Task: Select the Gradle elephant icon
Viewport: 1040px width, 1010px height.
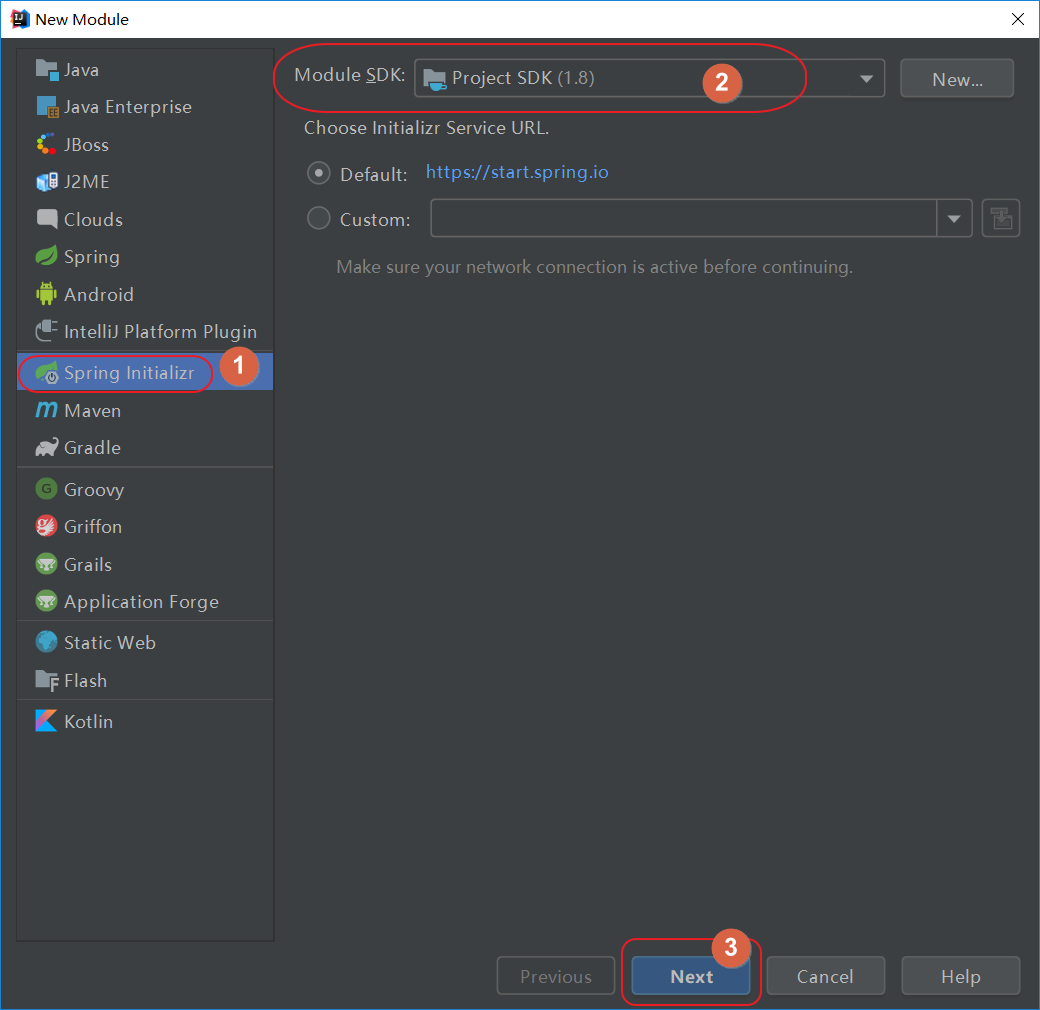Action: pos(46,448)
